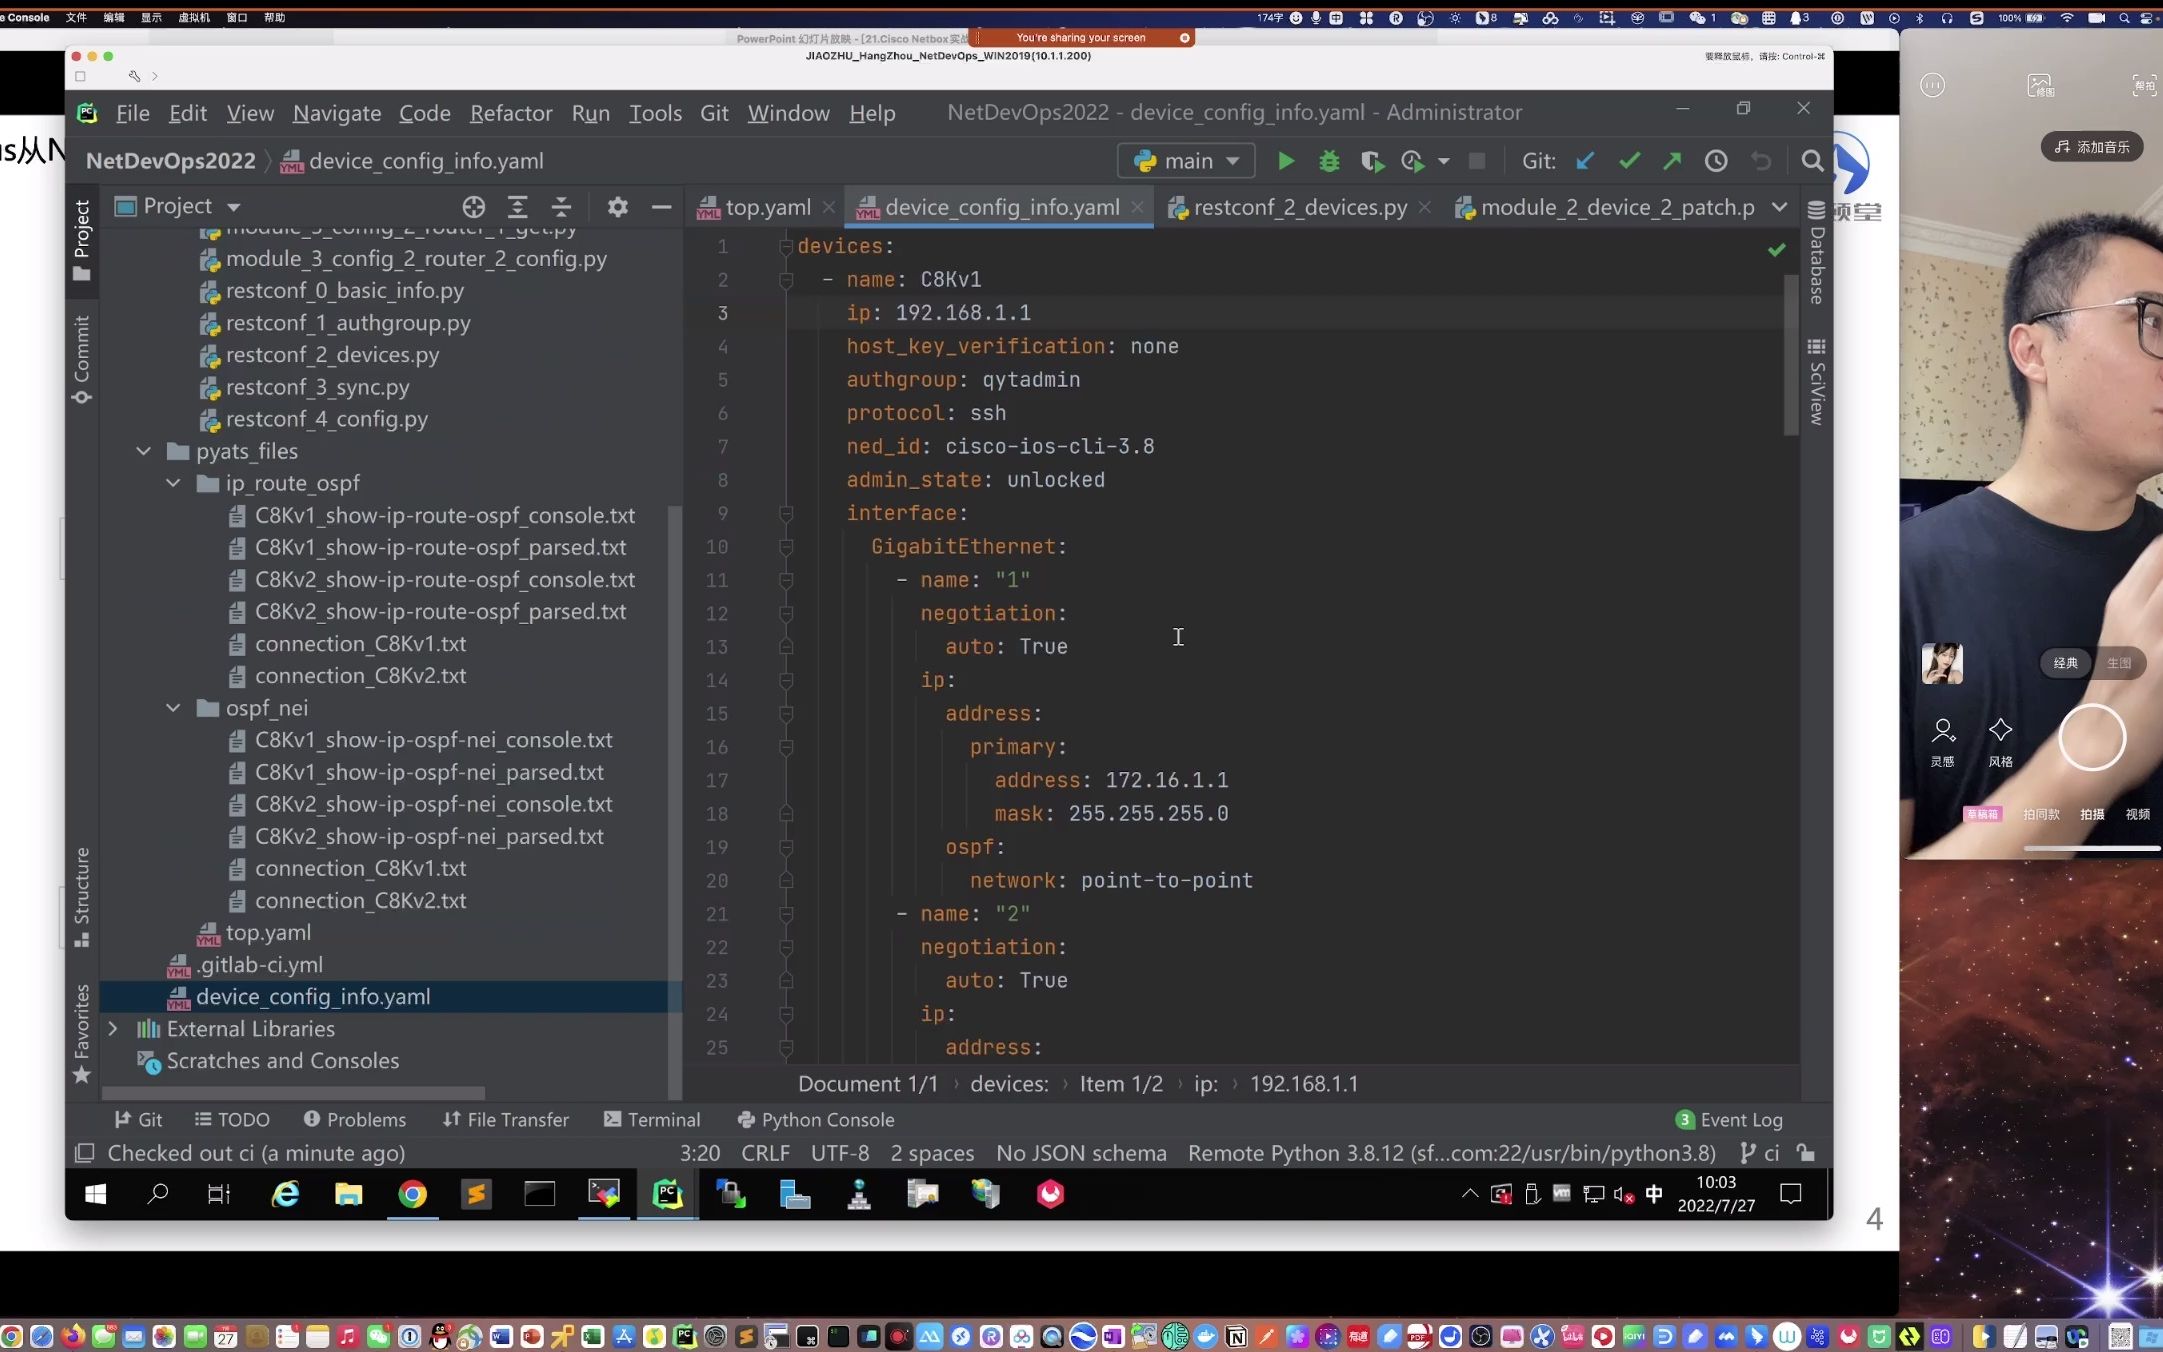2163x1352 pixels.
Task: Toggle read-only lock in status bar
Action: 1806,1153
